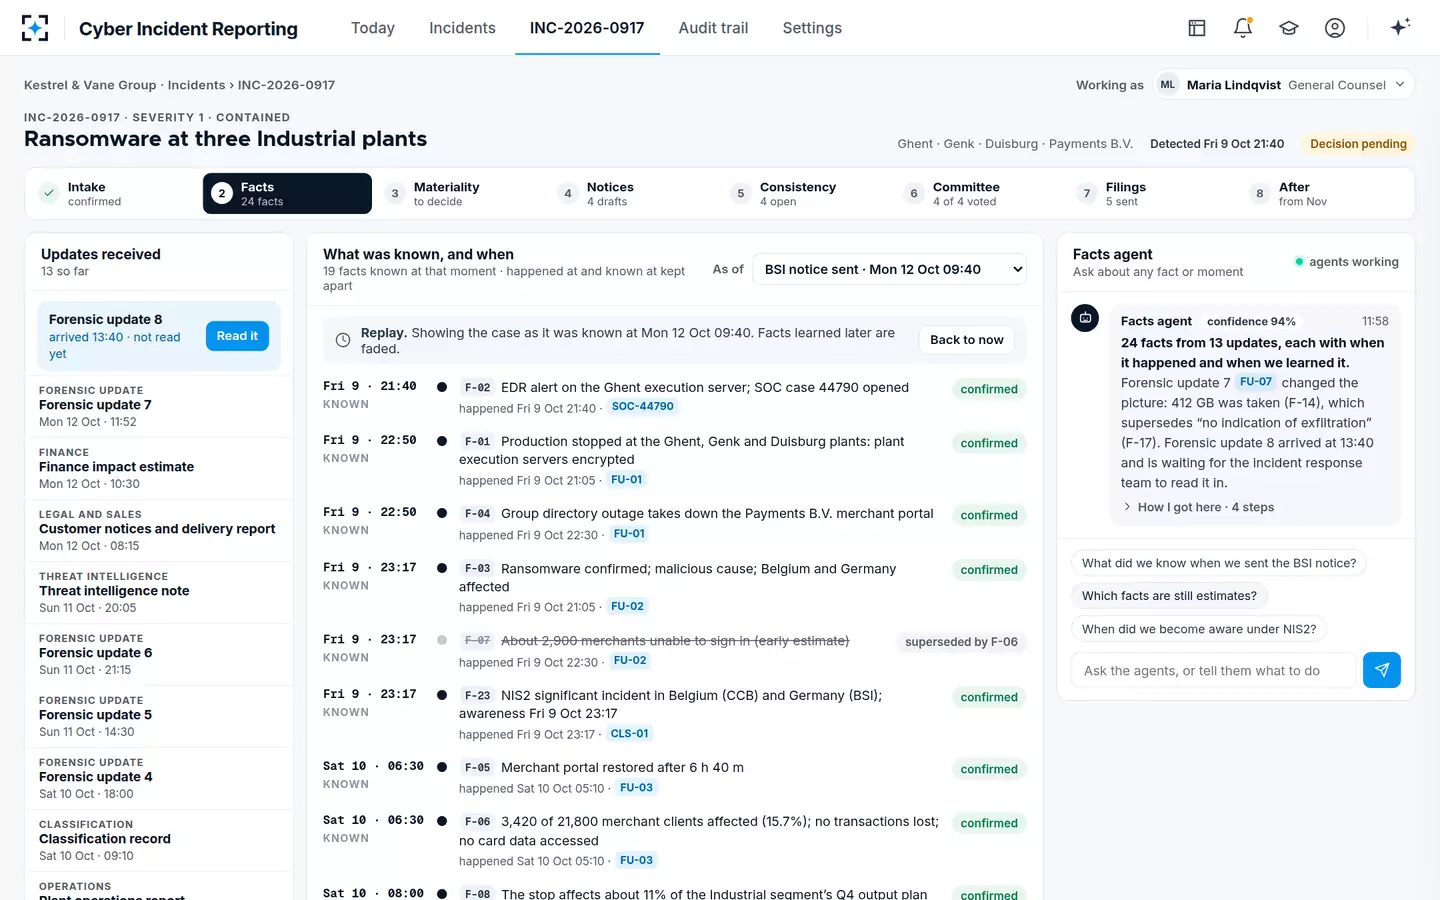This screenshot has height=900, width=1440.
Task: Open Forensic update 7 in updates list
Action: point(160,405)
